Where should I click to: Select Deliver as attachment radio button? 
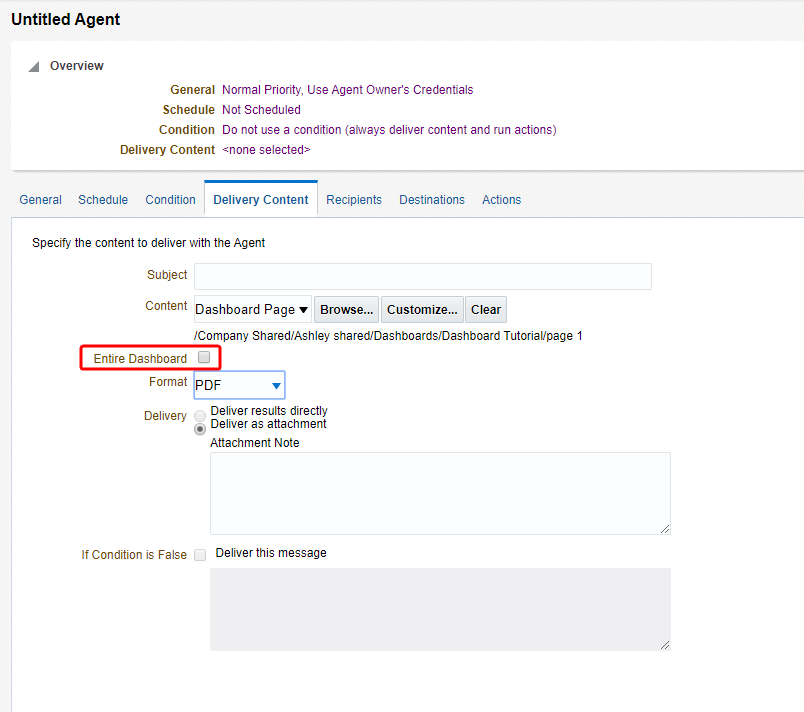click(200, 429)
